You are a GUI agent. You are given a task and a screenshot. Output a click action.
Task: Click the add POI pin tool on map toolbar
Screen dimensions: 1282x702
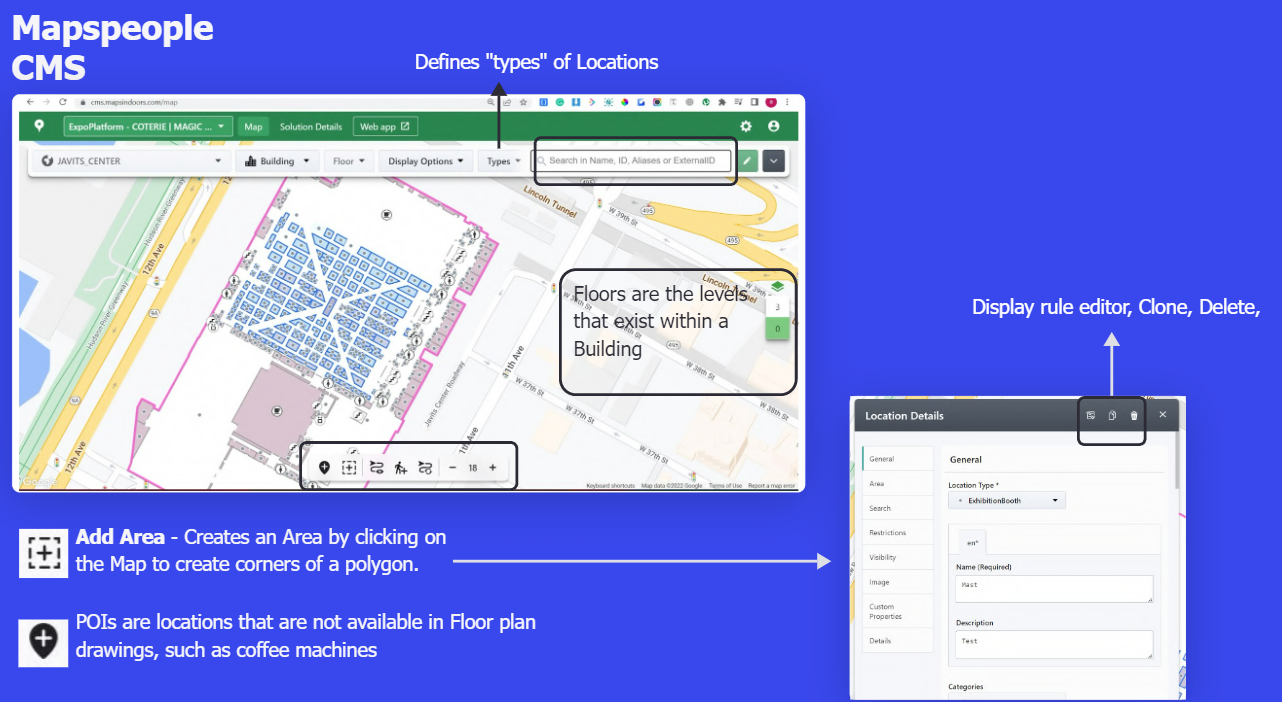point(324,467)
